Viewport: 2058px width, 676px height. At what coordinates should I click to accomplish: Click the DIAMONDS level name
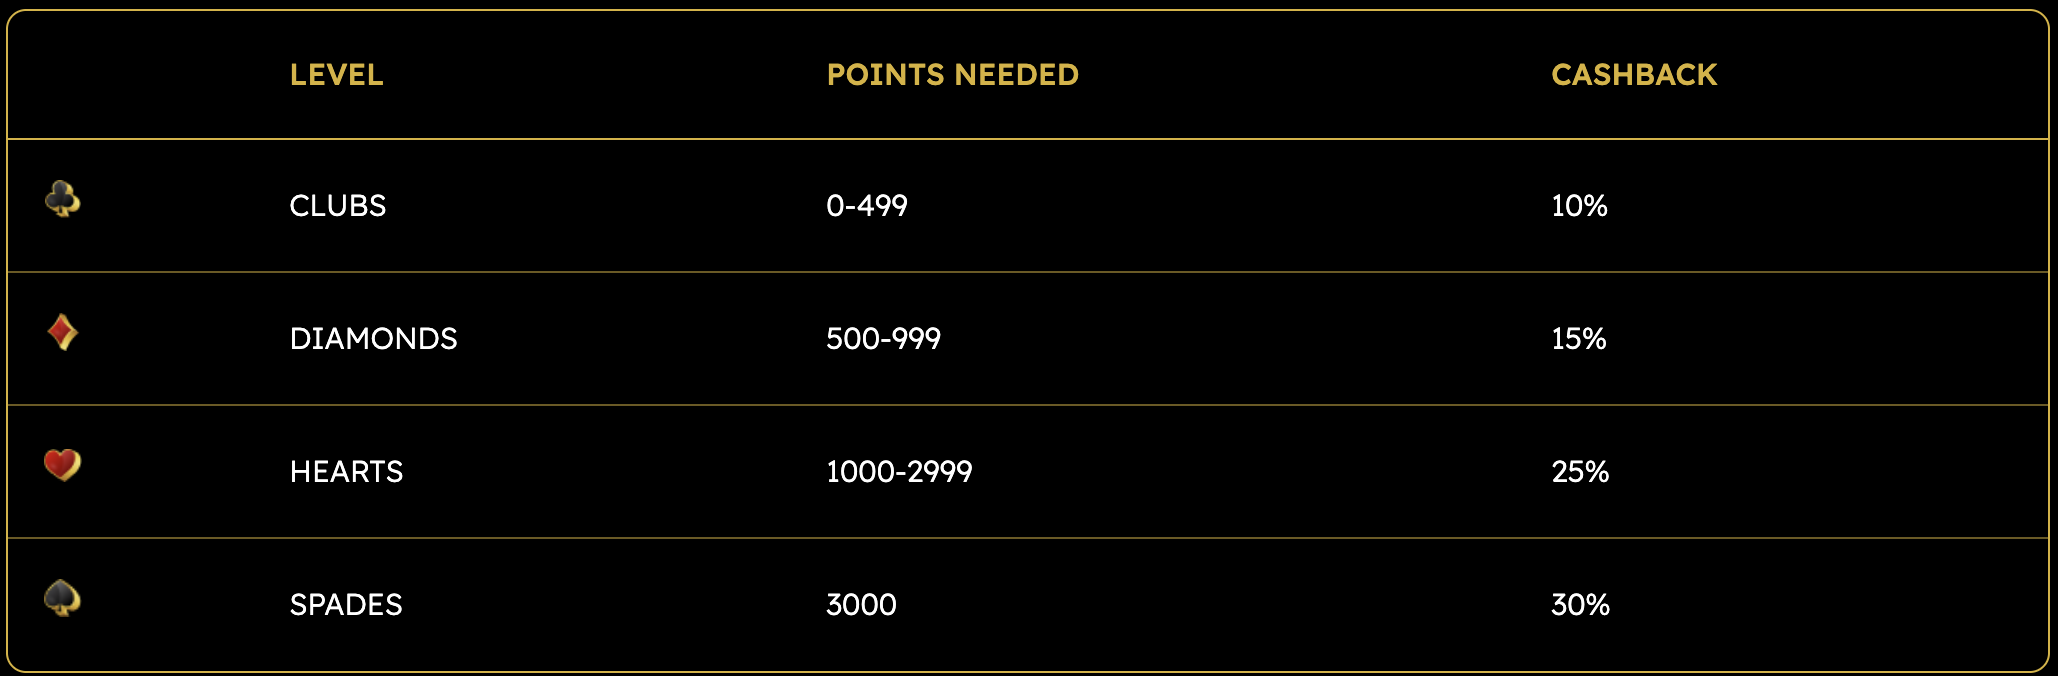[373, 339]
